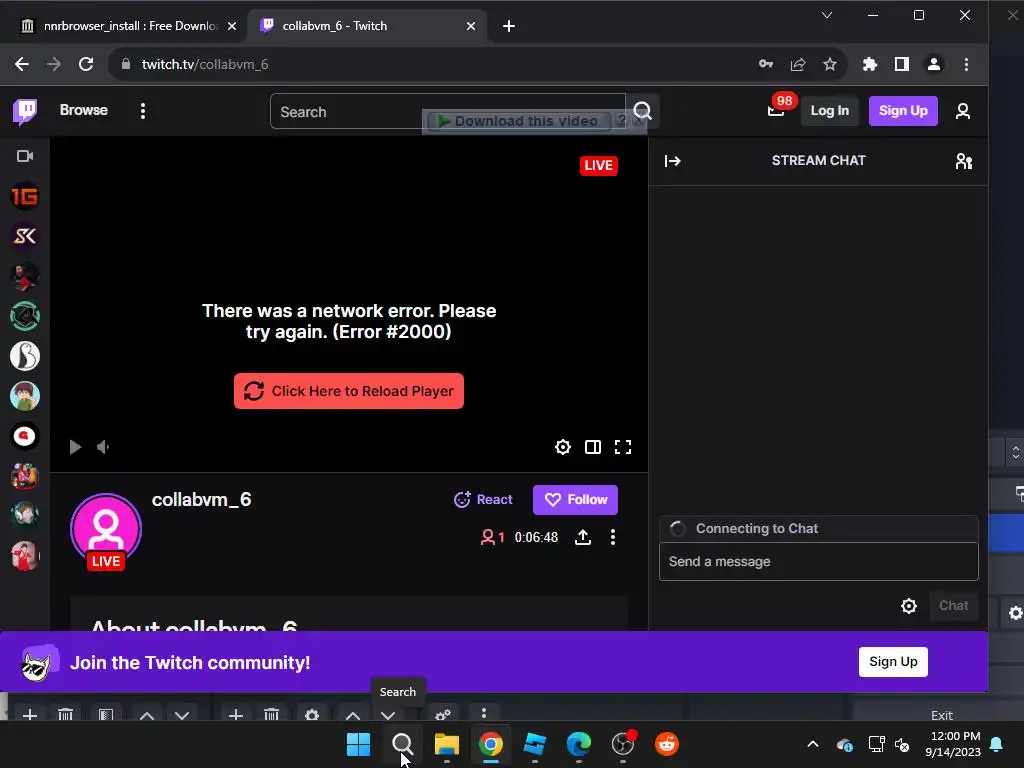Open OBS Studio from the taskbar

[x=623, y=744]
